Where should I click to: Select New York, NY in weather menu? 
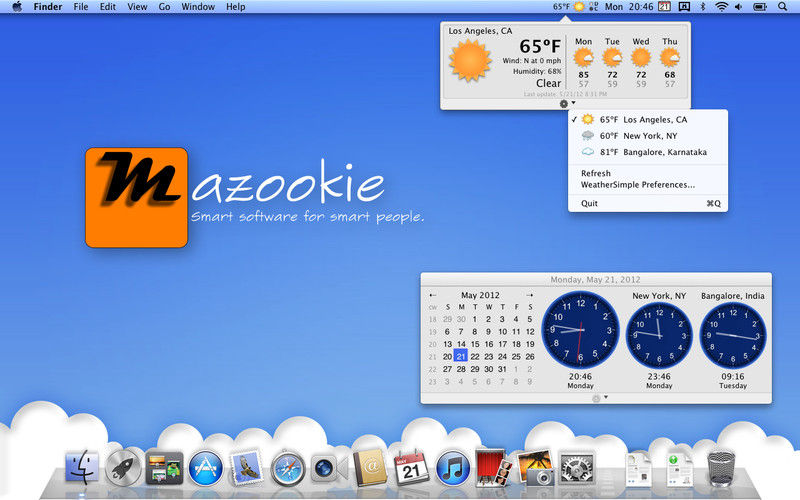pyautogui.click(x=647, y=136)
